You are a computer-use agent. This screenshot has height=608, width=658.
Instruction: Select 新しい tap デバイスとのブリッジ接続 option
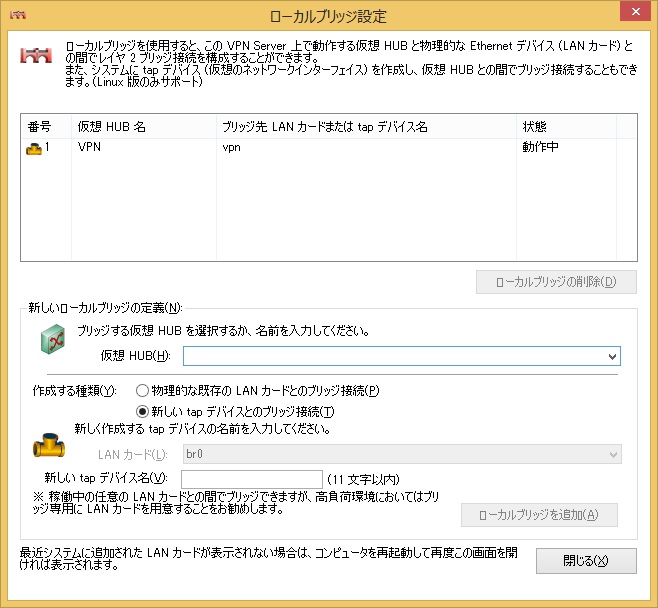pos(143,411)
